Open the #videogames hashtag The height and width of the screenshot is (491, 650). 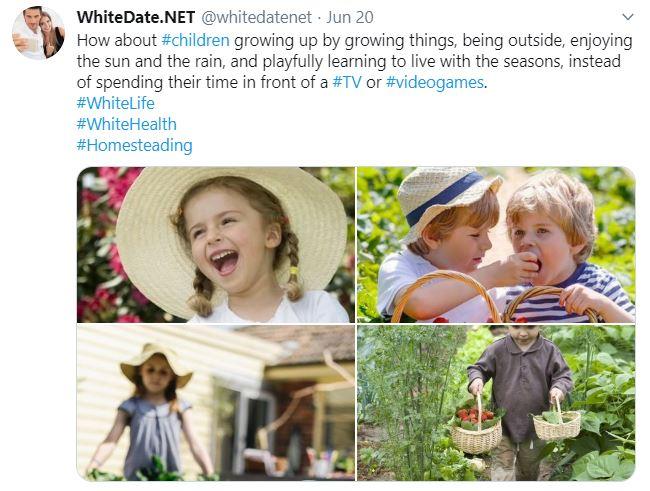[434, 83]
